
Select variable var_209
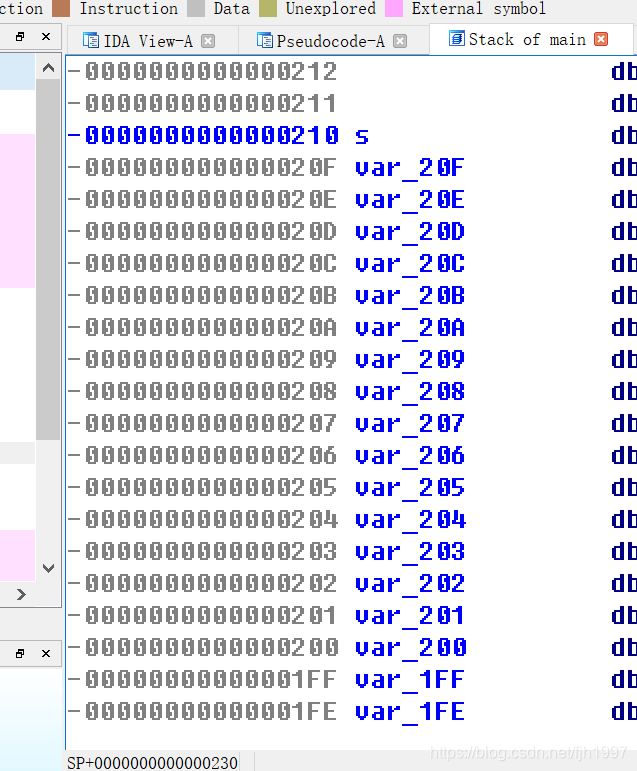pos(409,360)
